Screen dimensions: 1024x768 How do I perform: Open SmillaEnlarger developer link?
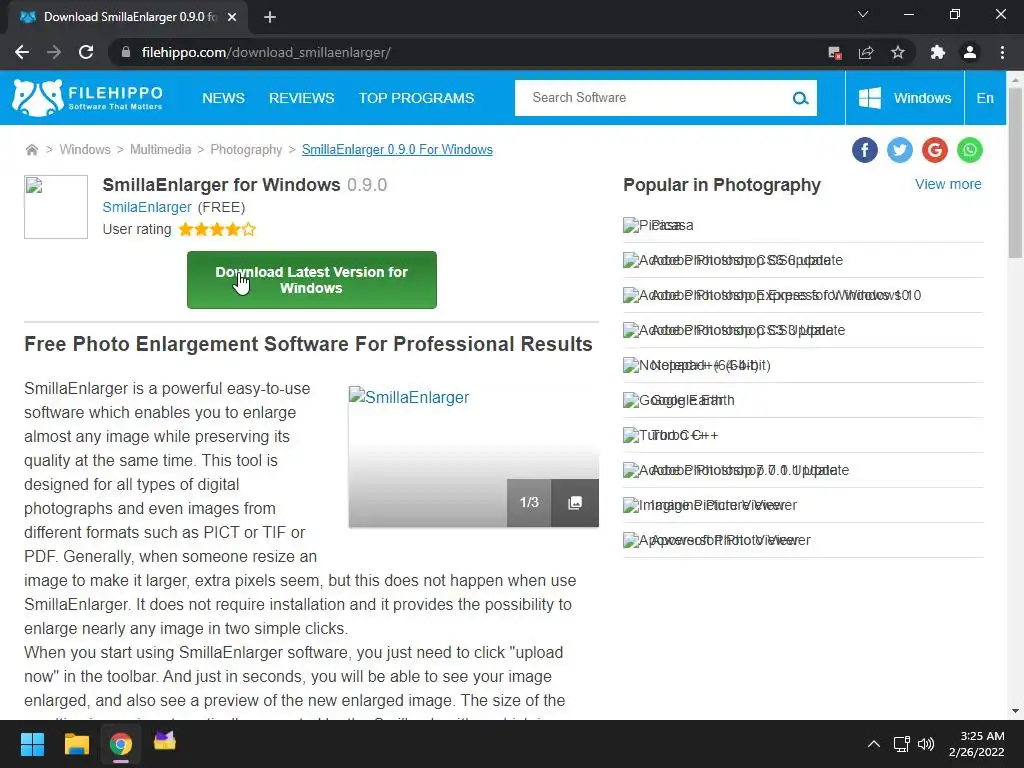[x=147, y=208]
